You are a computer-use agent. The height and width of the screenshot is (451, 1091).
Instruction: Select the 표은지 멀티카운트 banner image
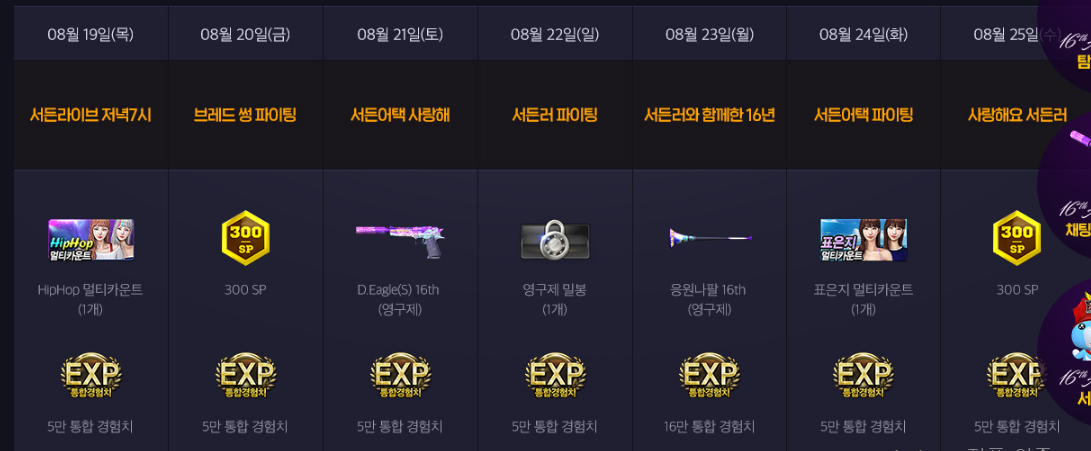863,240
